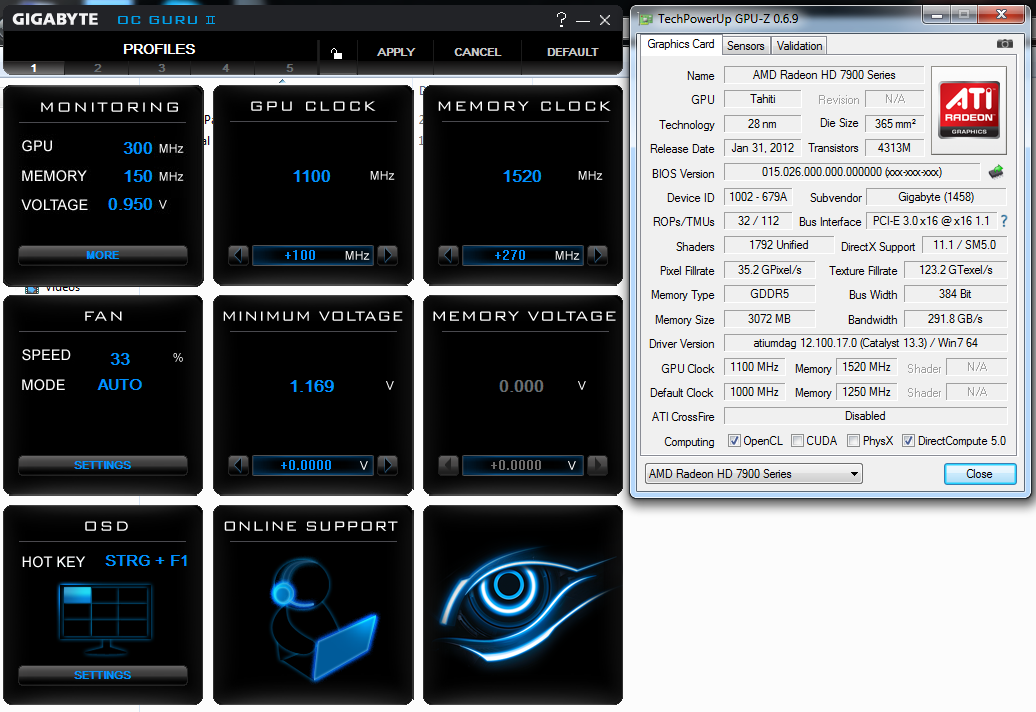Click MORE in Monitoring panel
This screenshot has height=712, width=1036.
[x=102, y=255]
